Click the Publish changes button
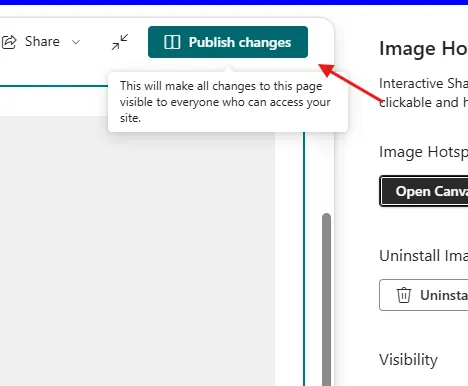468x386 pixels. point(228,42)
